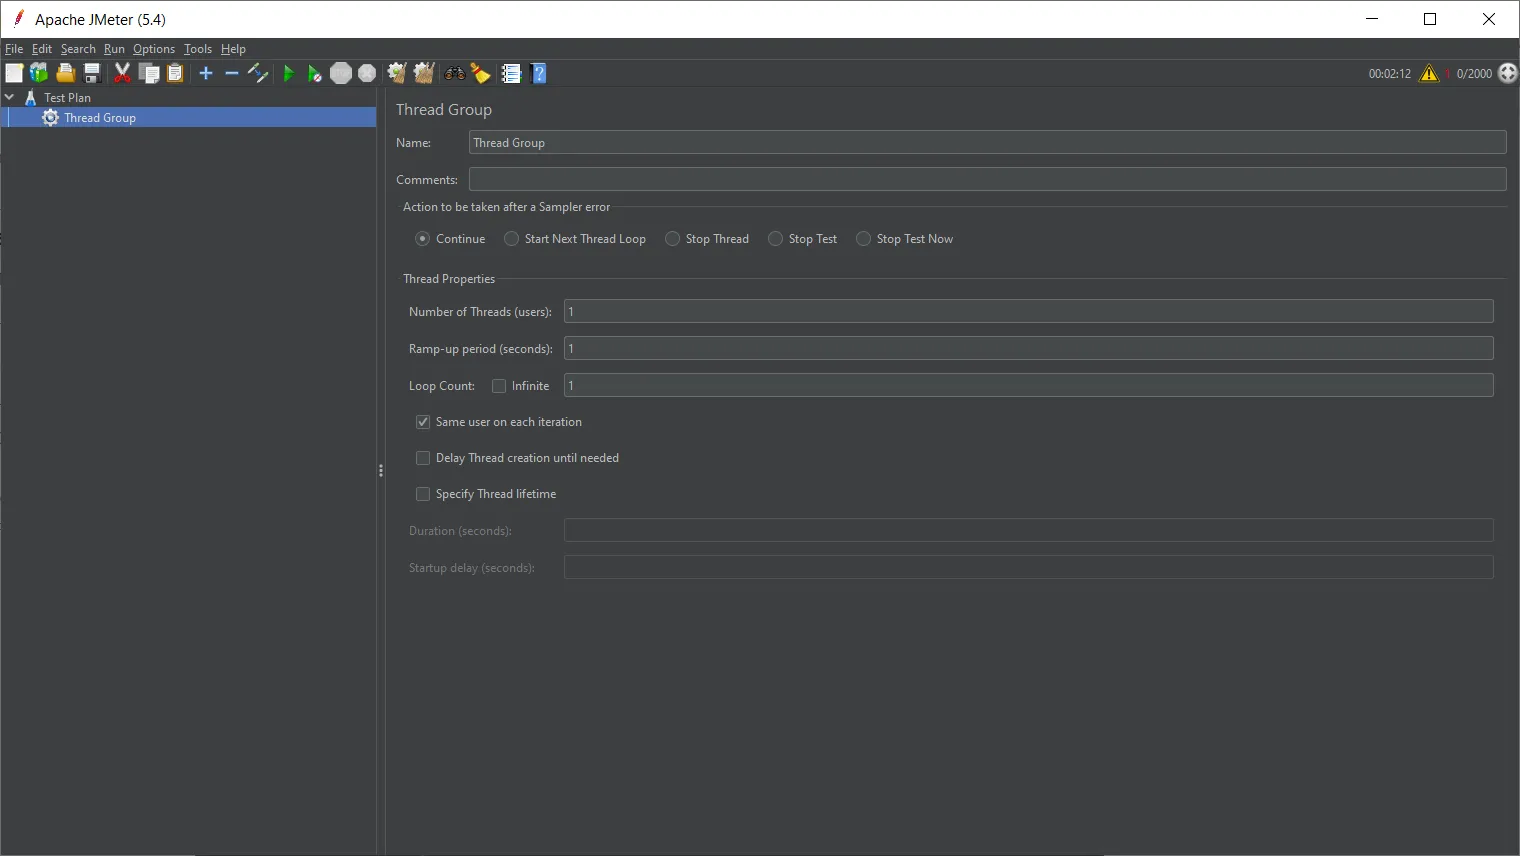Uncheck Same user on each iteration
This screenshot has height=856, width=1520.
pyautogui.click(x=423, y=422)
